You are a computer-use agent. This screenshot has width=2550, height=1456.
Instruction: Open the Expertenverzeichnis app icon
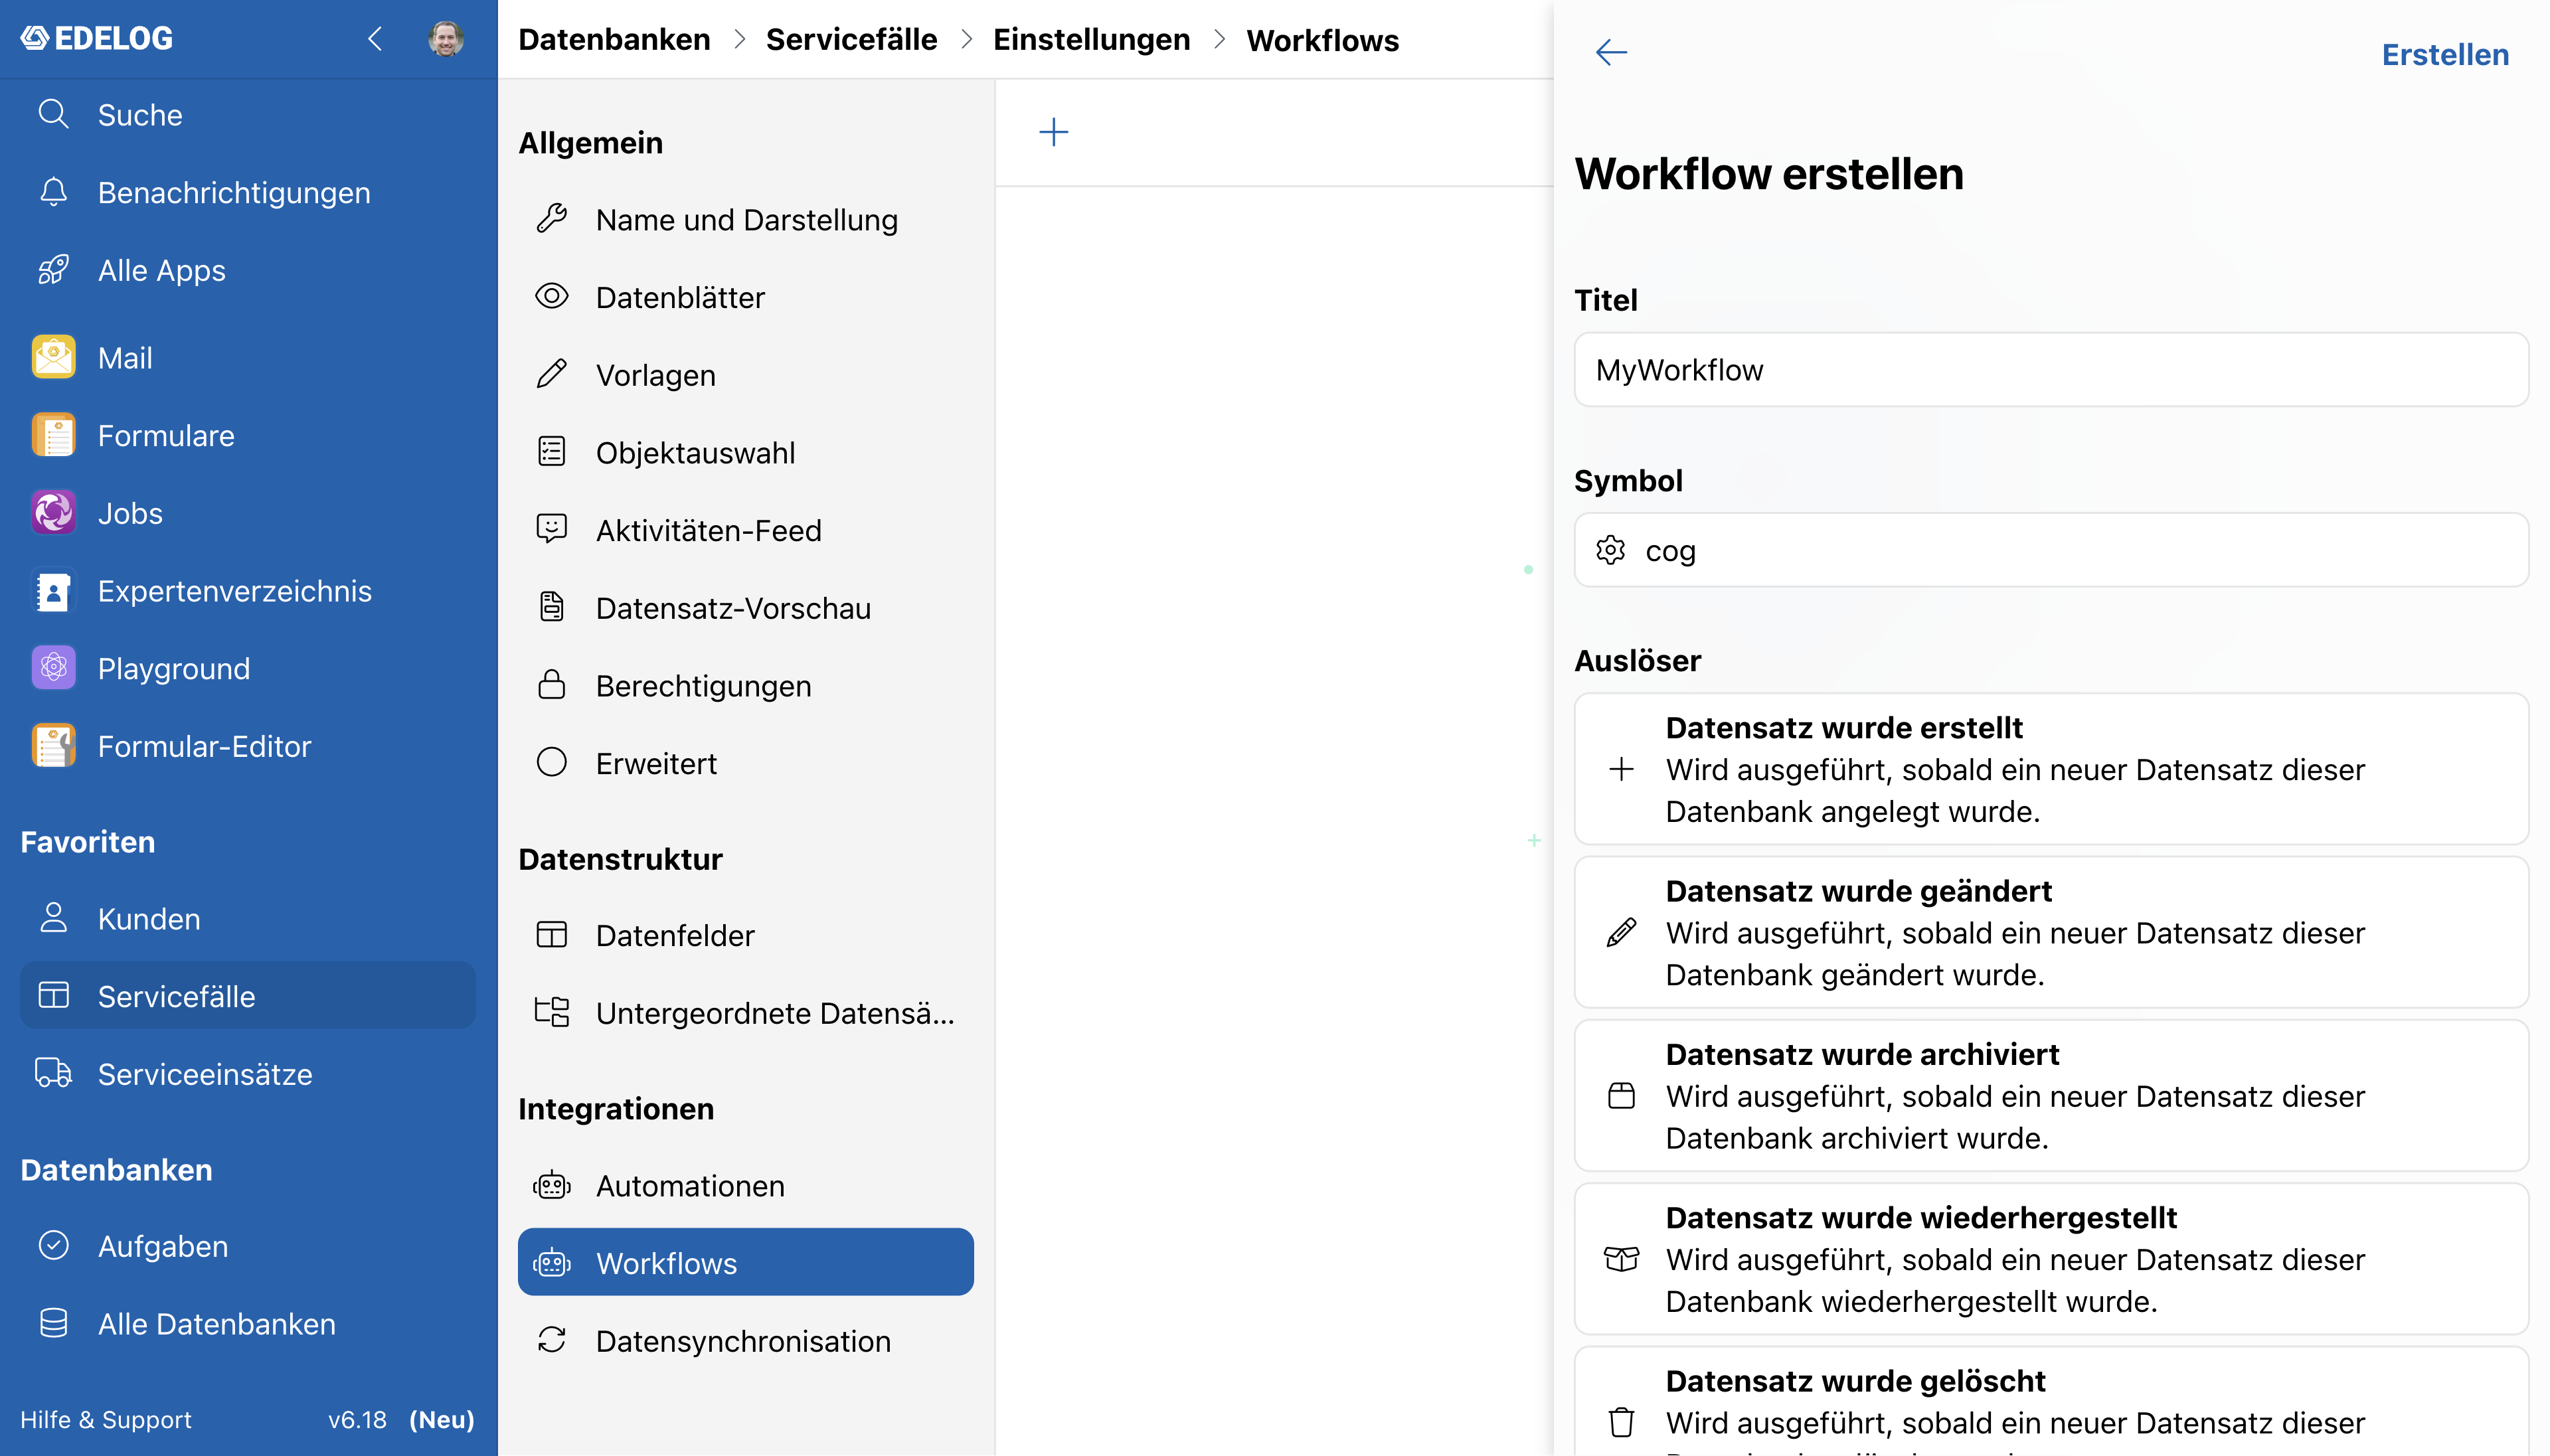(x=53, y=591)
